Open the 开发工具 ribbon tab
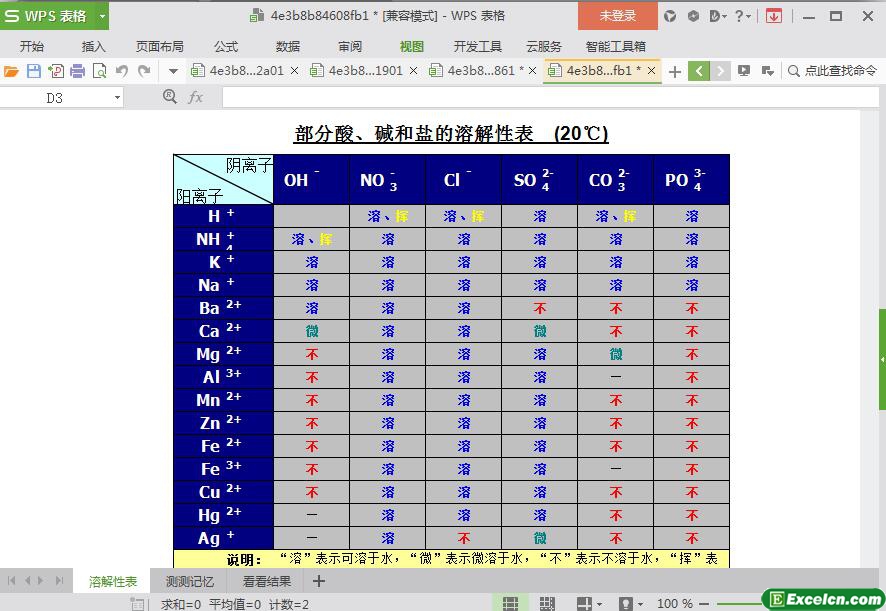 [478, 46]
